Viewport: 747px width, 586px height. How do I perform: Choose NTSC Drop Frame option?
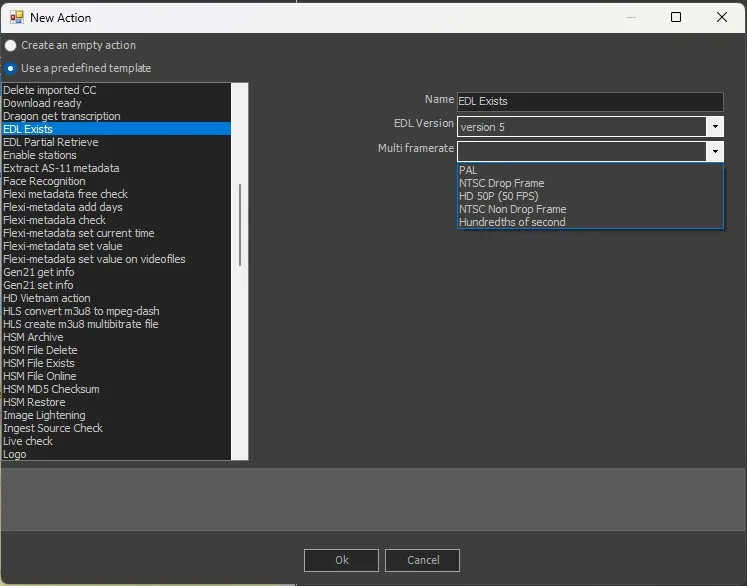click(501, 183)
